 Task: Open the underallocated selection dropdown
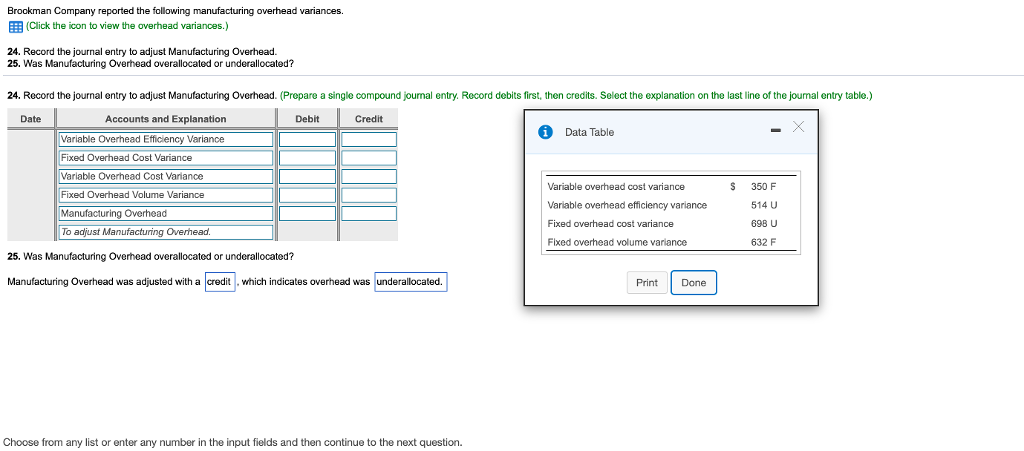411,282
